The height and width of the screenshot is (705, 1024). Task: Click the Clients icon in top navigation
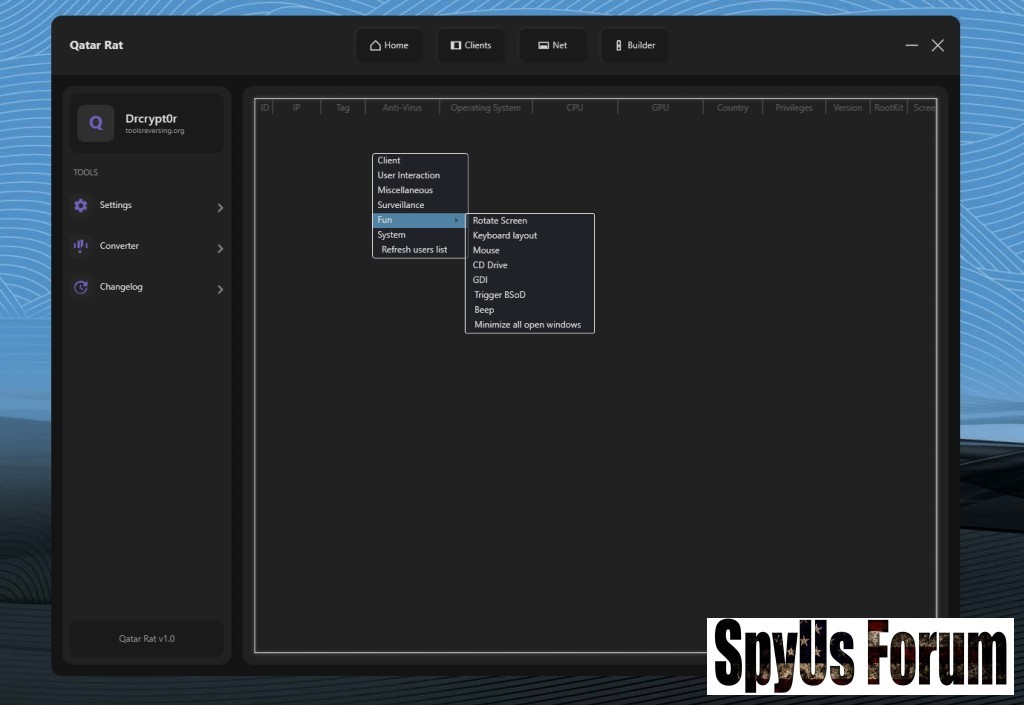coord(456,45)
